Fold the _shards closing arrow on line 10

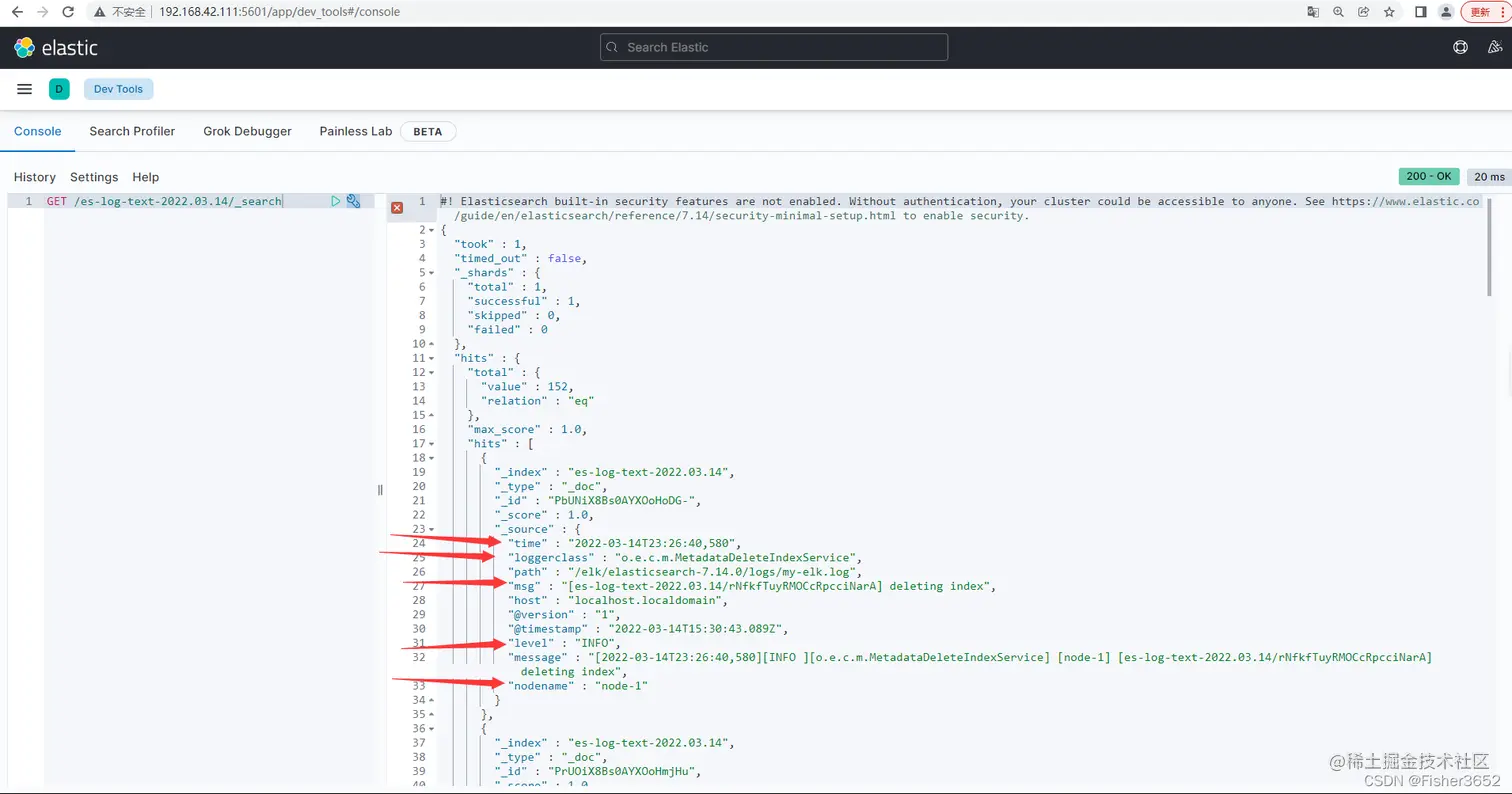pyautogui.click(x=431, y=344)
